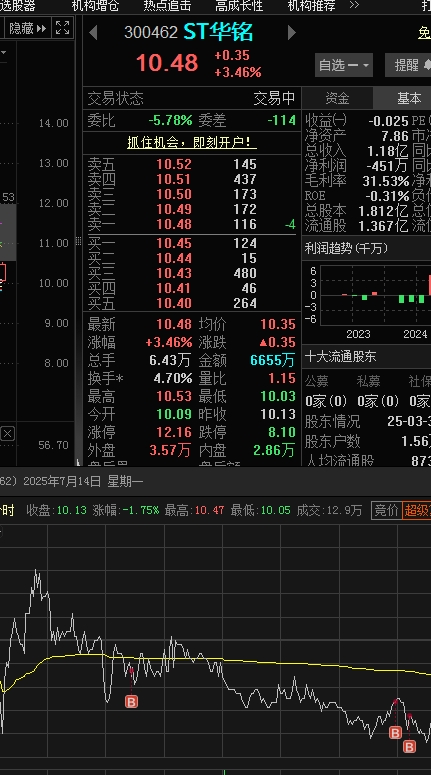
Task: Click the 卖一 price 10.48 row
Action: (192, 224)
